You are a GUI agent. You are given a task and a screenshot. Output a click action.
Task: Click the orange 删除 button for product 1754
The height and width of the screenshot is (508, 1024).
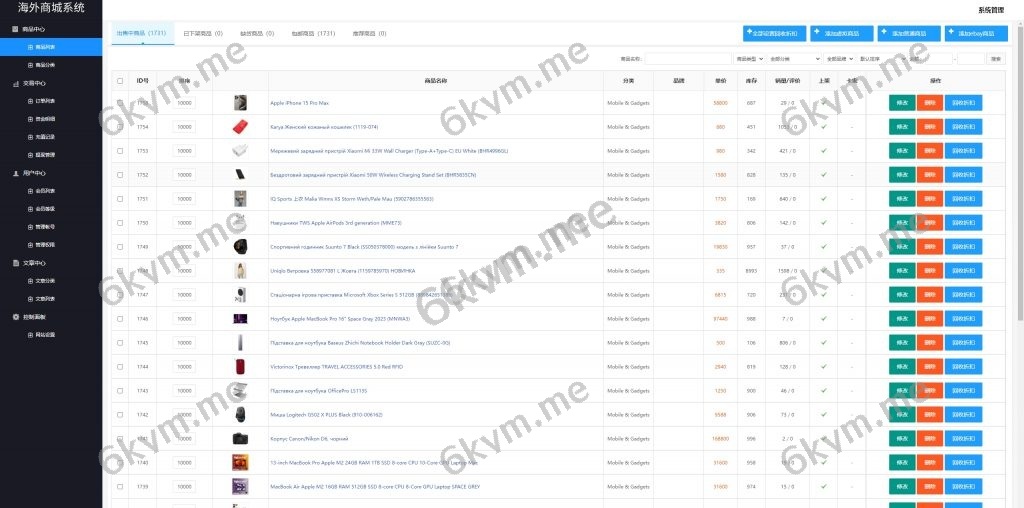click(x=930, y=127)
